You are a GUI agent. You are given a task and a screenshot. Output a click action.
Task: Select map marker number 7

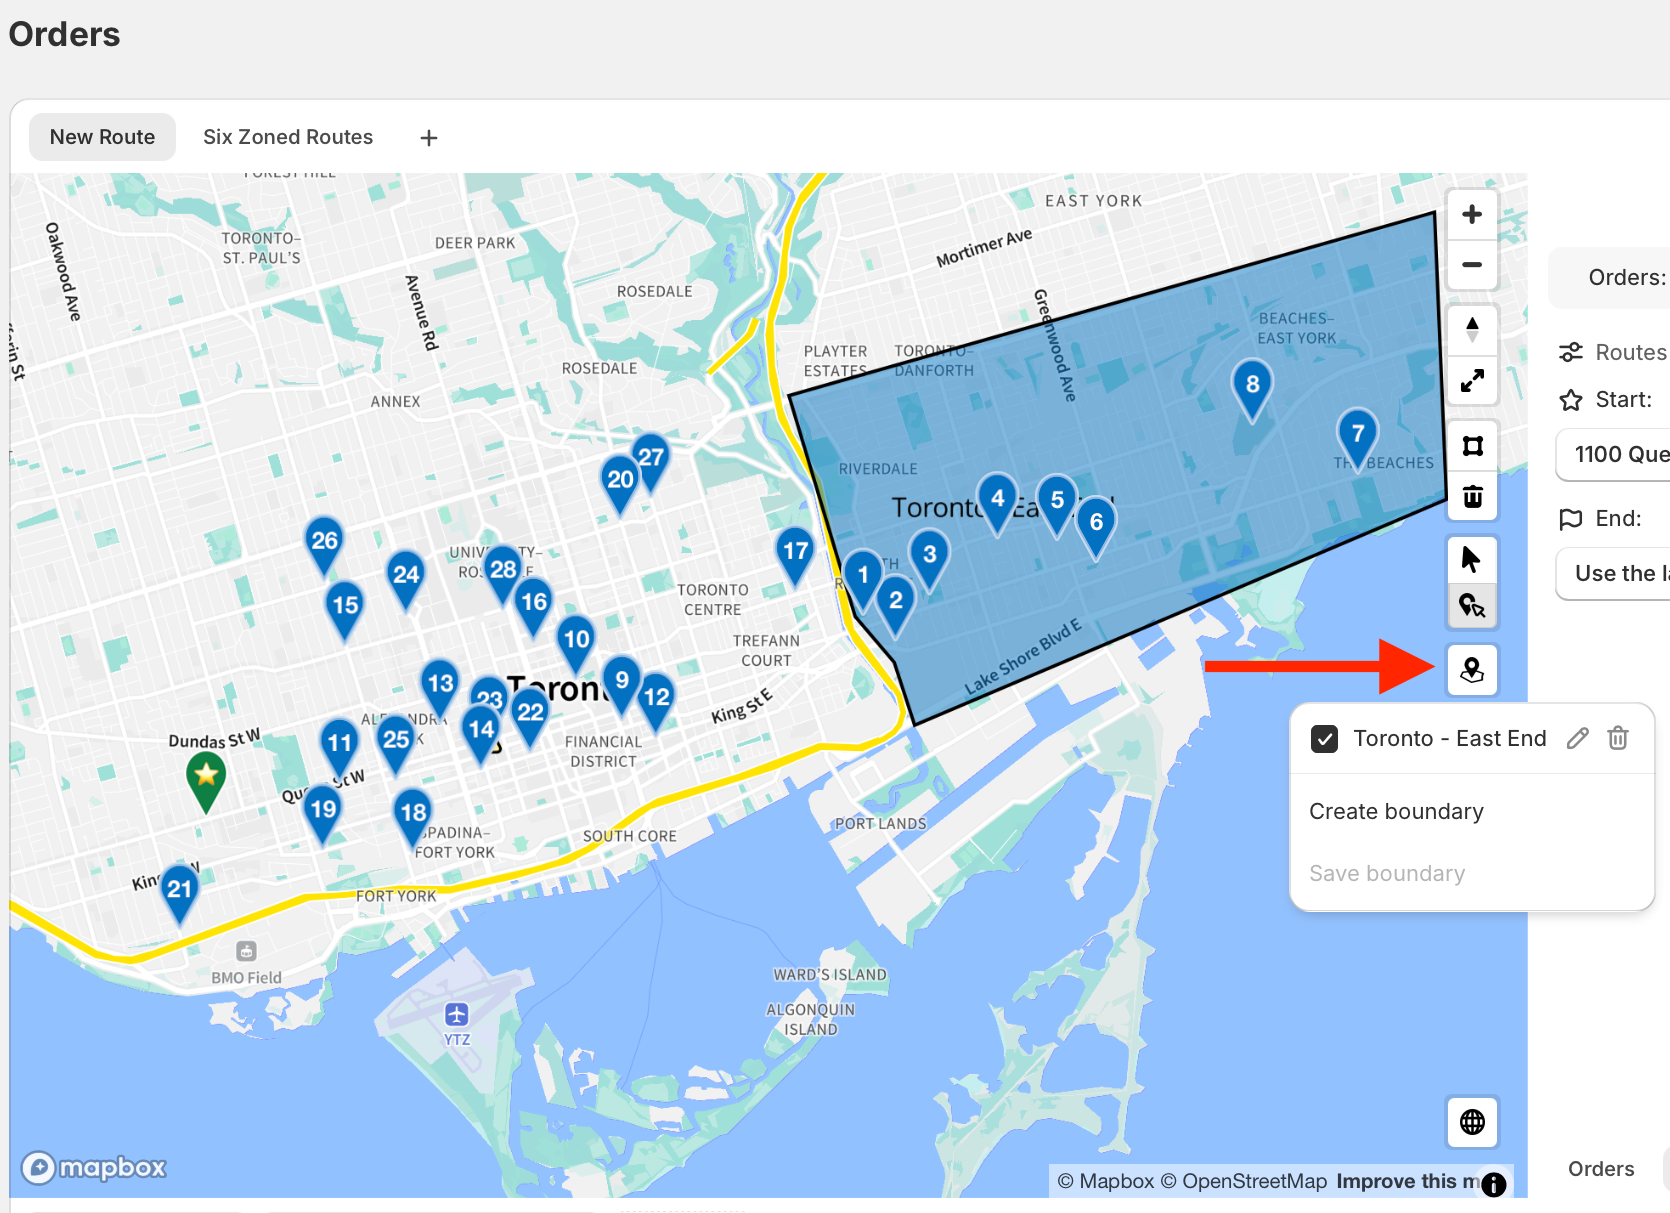click(x=1358, y=439)
